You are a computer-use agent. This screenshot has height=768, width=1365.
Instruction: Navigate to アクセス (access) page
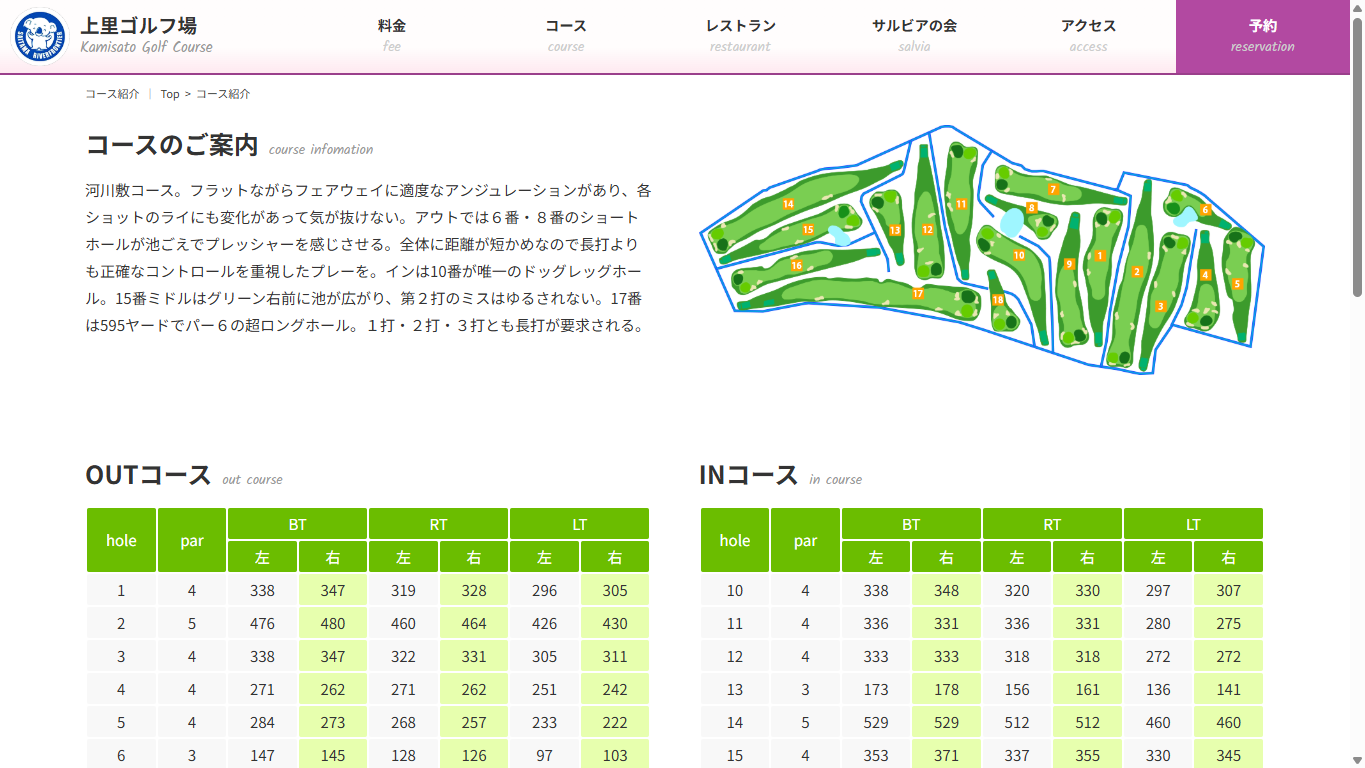pos(1088,35)
